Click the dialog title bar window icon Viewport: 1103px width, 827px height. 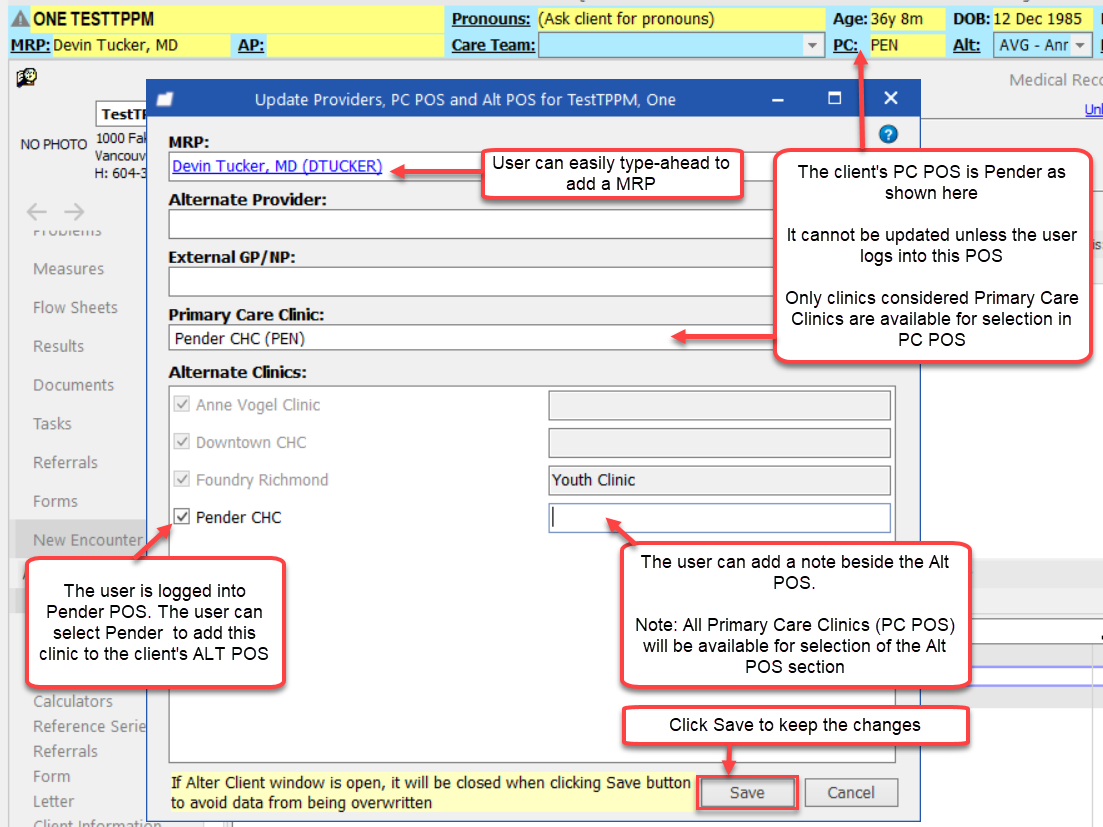point(165,99)
